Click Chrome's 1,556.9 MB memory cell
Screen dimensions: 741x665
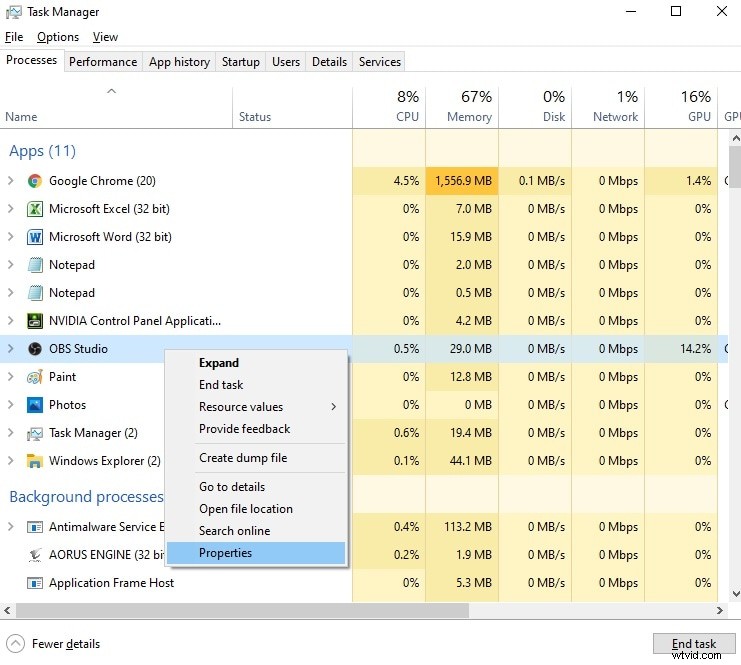[462, 181]
